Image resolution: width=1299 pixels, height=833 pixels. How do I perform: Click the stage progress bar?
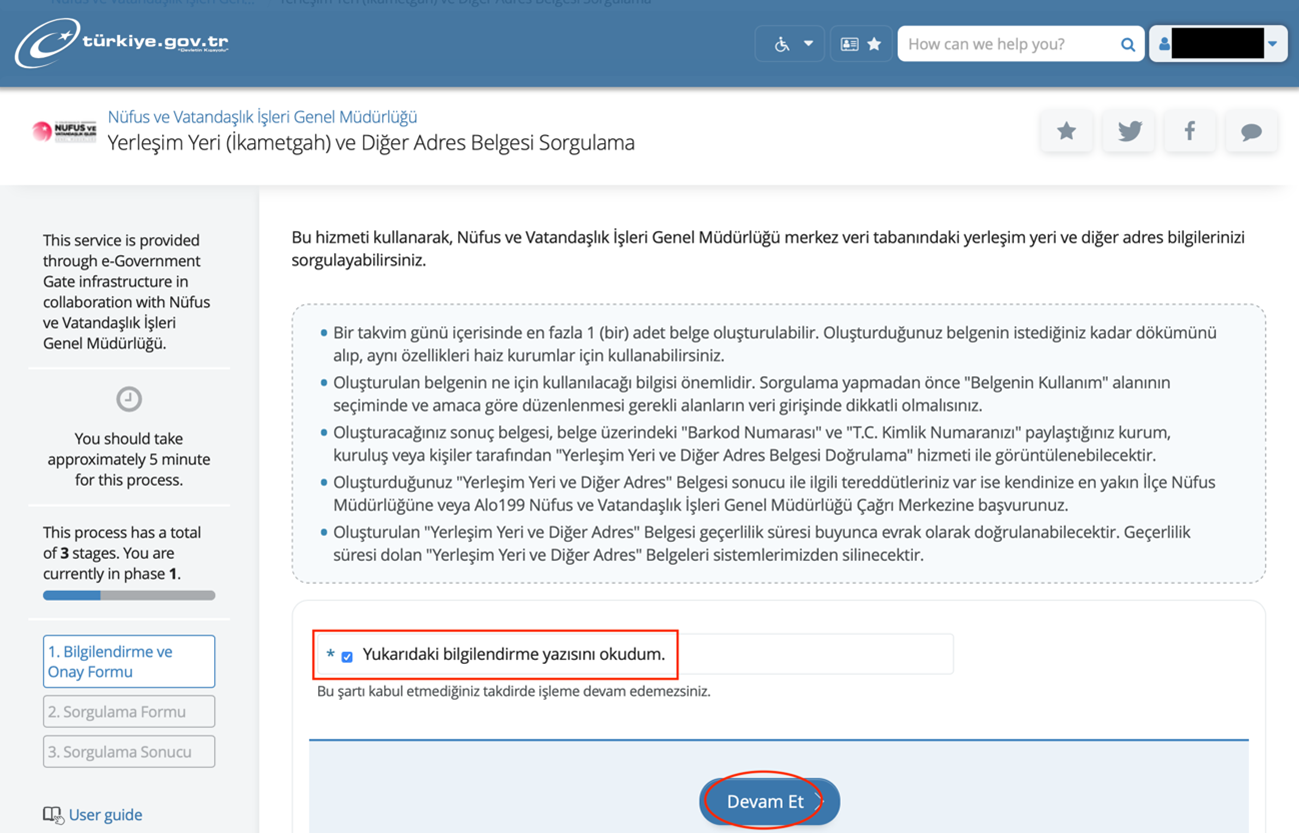click(129, 595)
